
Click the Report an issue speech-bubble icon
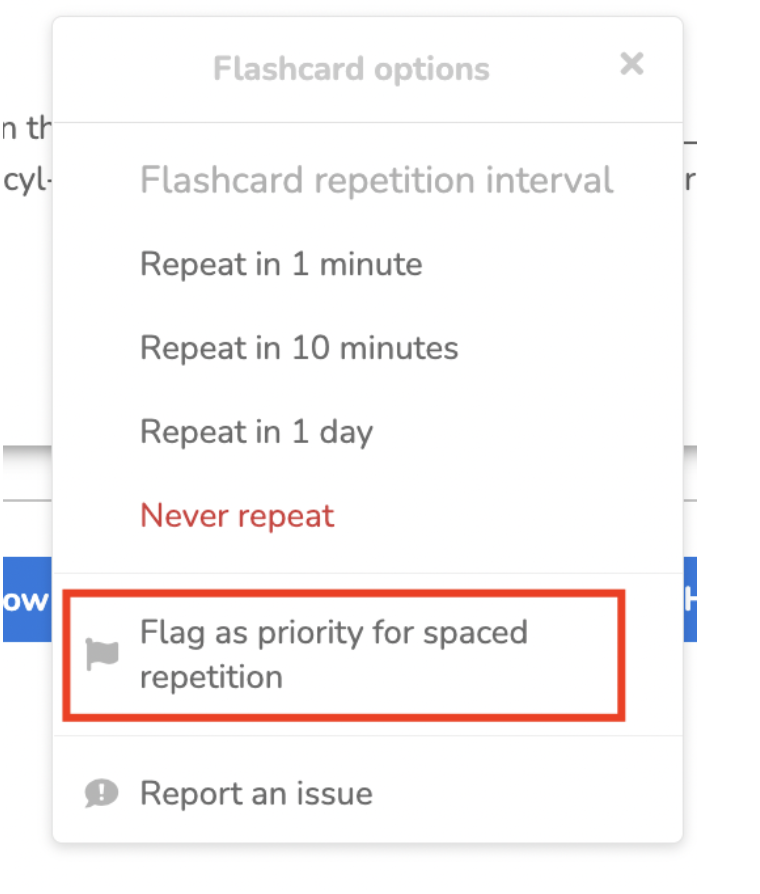click(102, 794)
